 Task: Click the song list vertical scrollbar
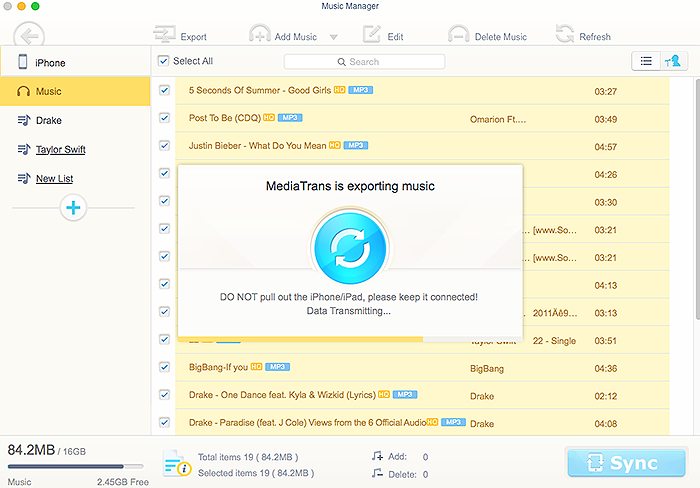[697, 199]
